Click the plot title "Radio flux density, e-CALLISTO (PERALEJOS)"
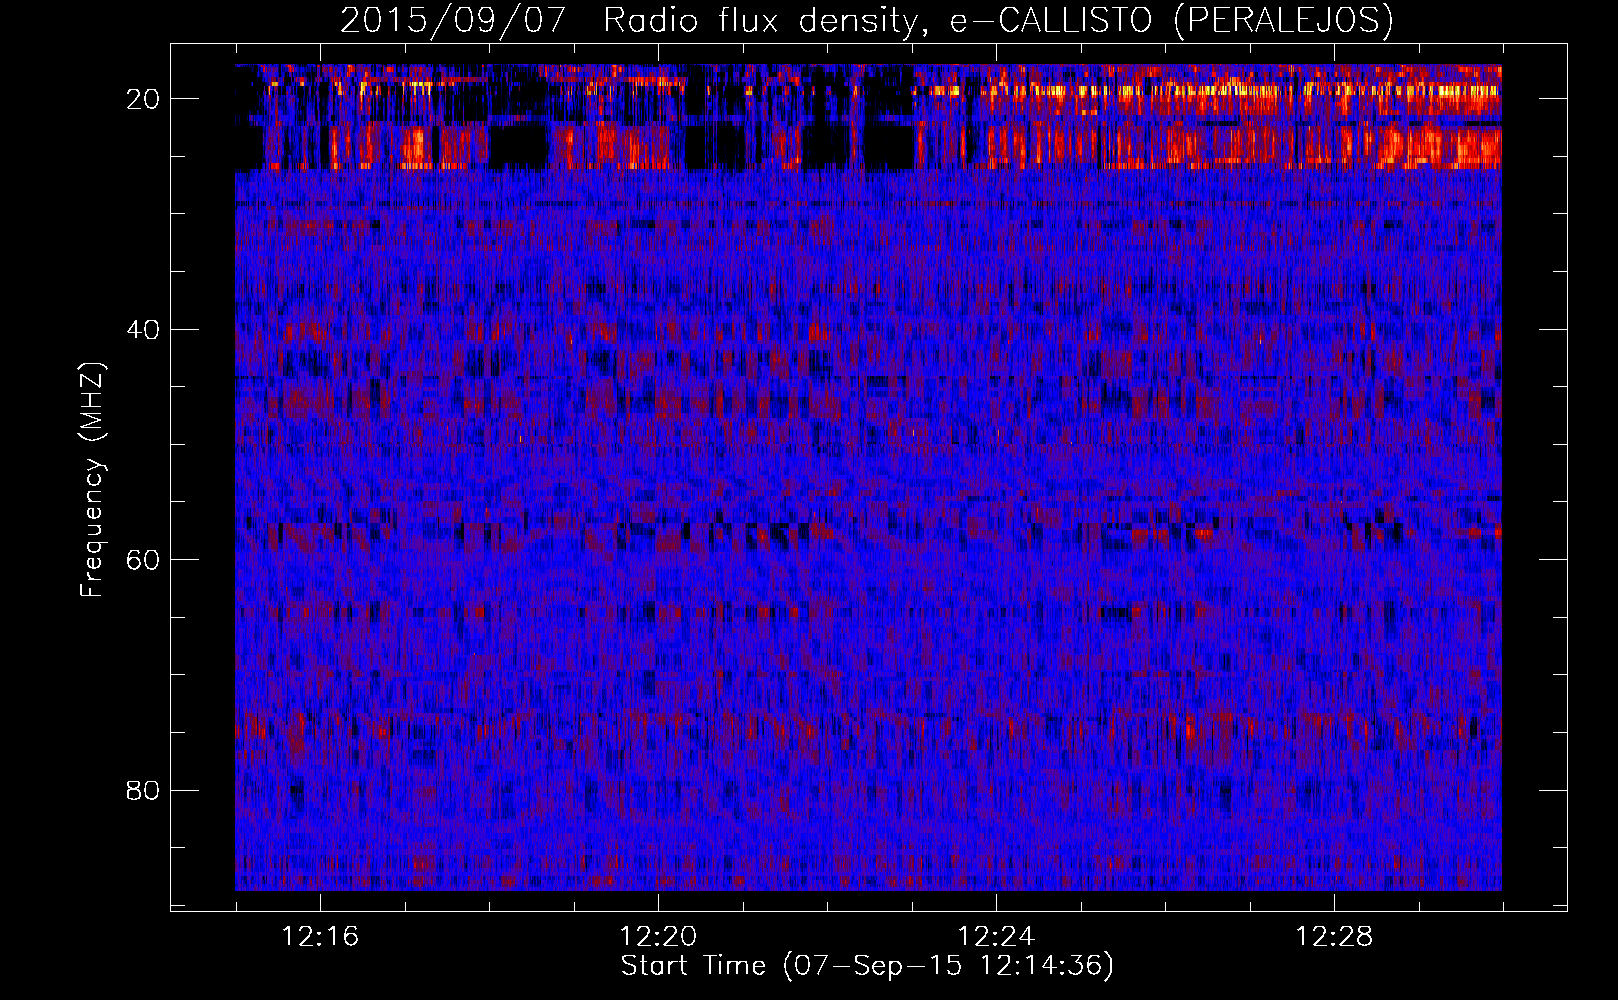Screen dimensions: 1618x1000 [x=998, y=20]
